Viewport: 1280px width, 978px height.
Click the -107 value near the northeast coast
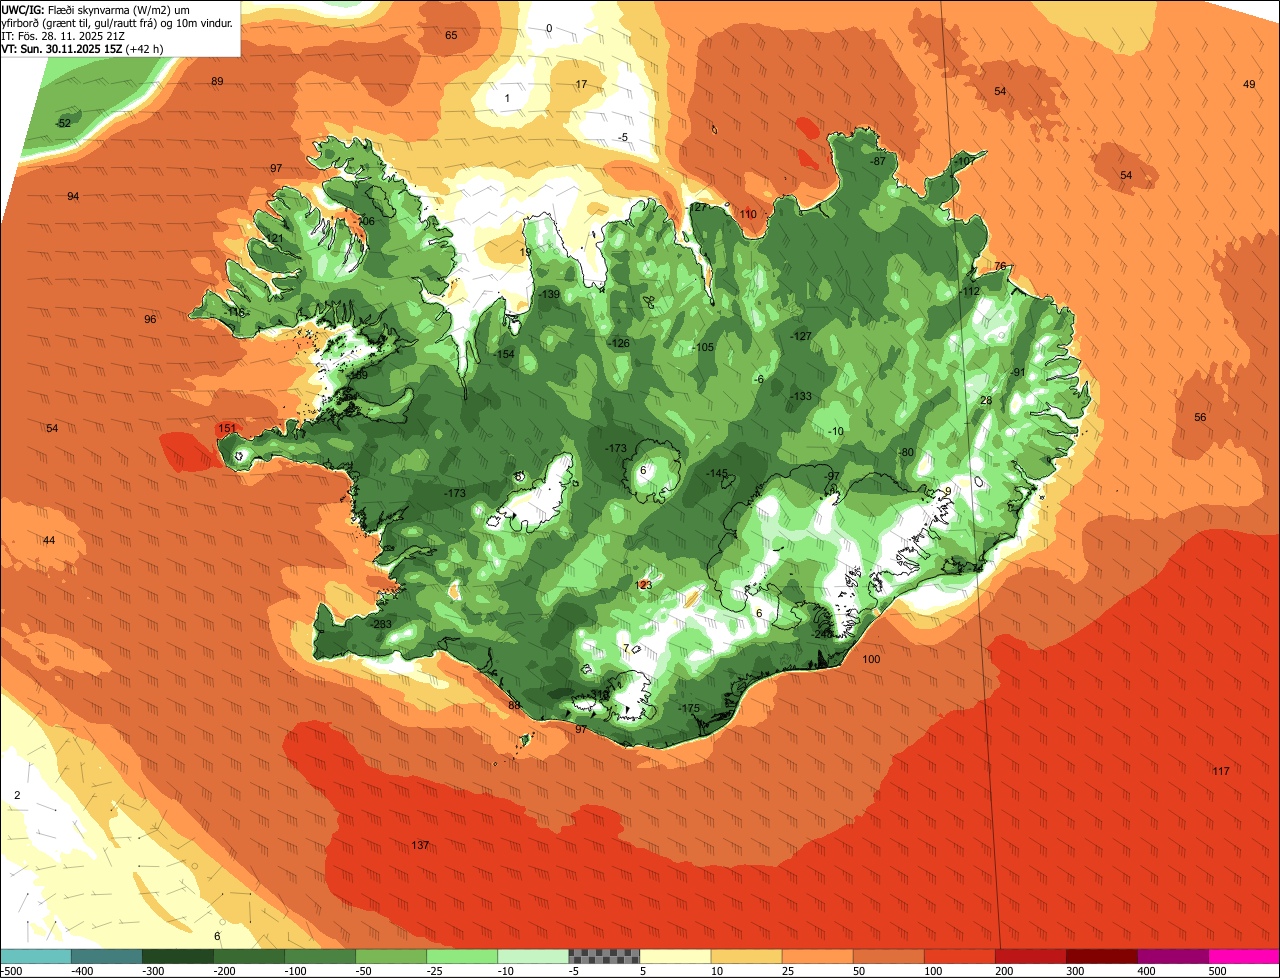coord(964,161)
